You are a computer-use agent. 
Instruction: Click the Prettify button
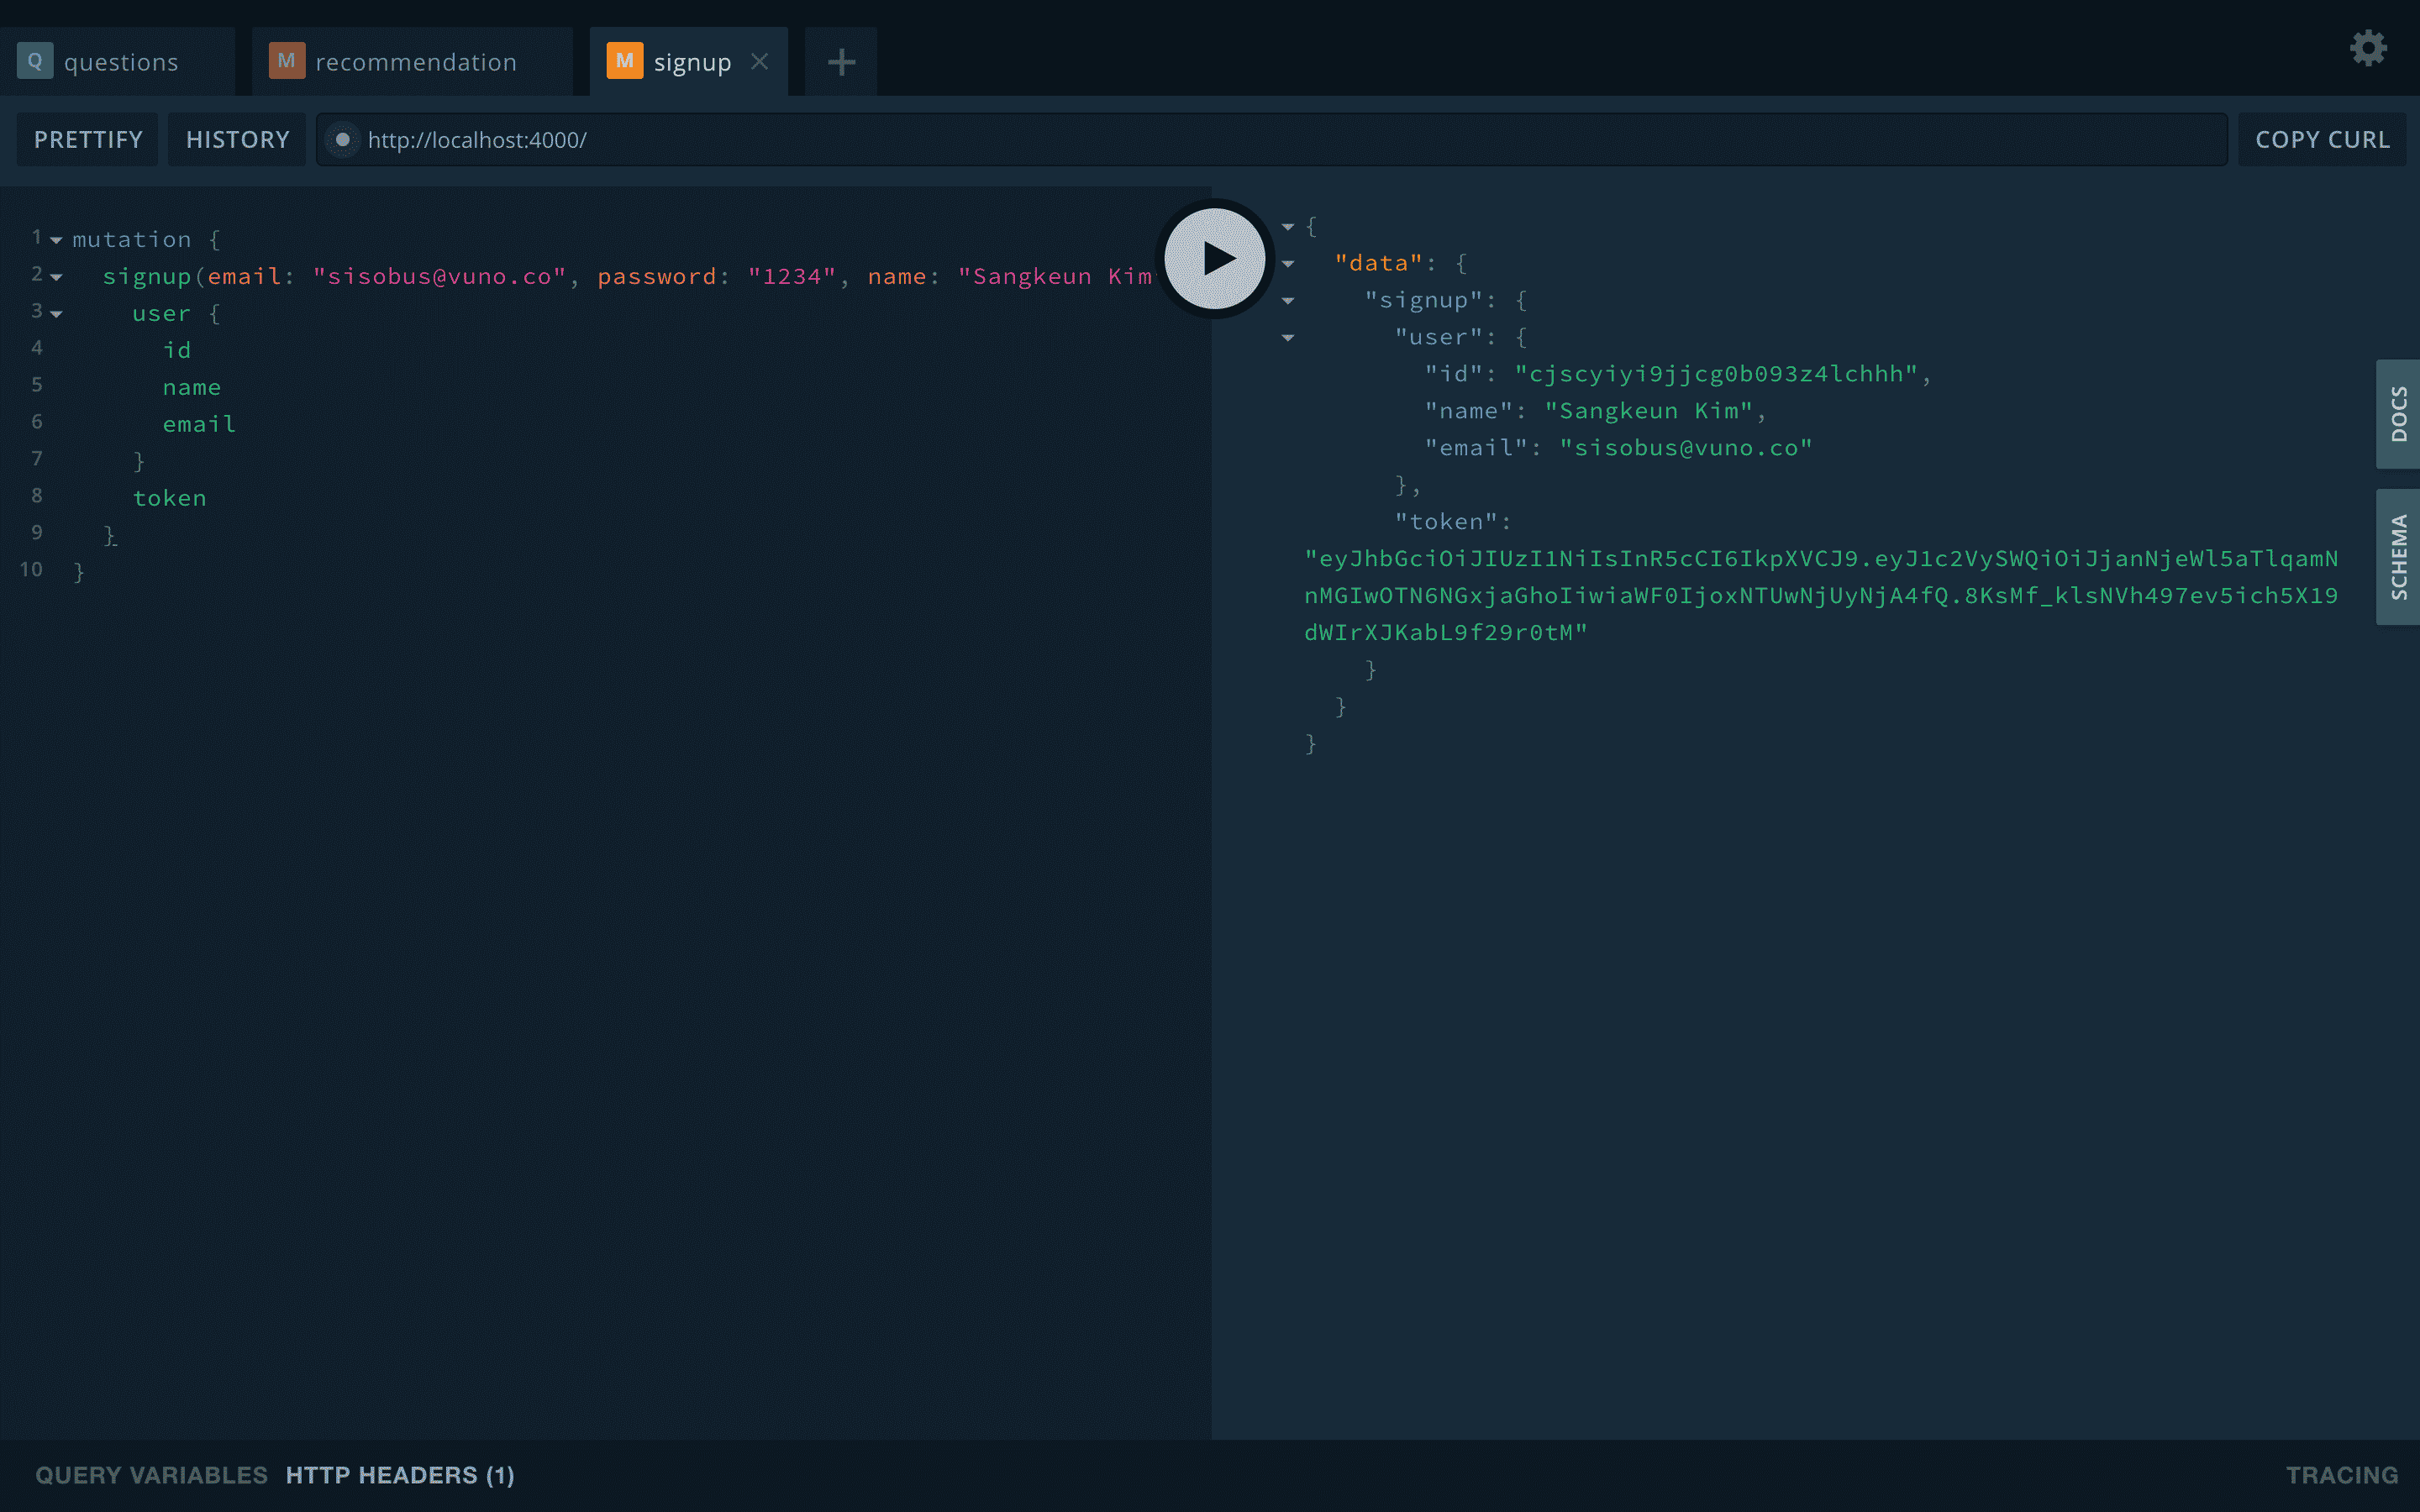point(88,140)
